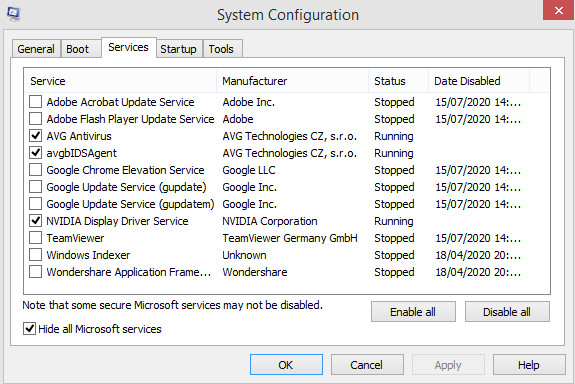Viewport: 575px width, 384px height.
Task: Click the Enable all button
Action: click(x=413, y=312)
